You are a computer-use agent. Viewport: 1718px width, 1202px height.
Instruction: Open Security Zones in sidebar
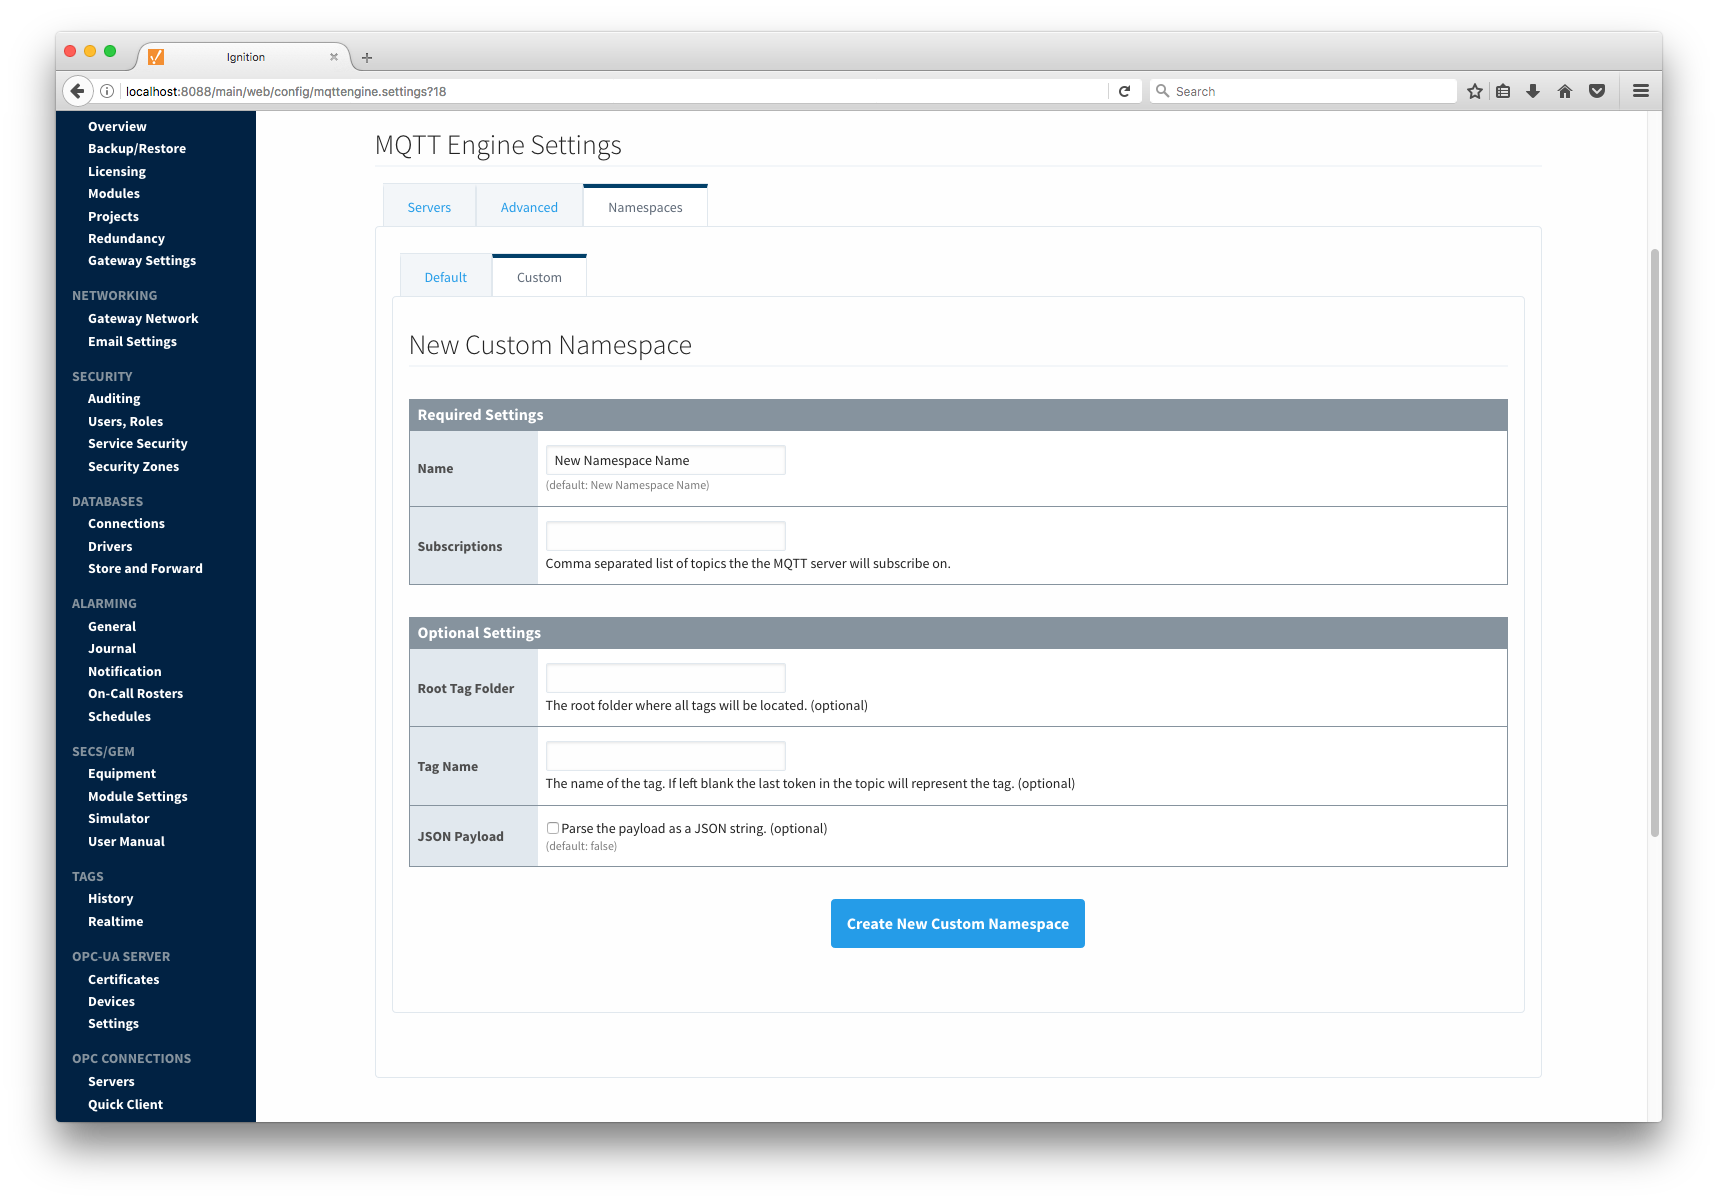coord(133,467)
